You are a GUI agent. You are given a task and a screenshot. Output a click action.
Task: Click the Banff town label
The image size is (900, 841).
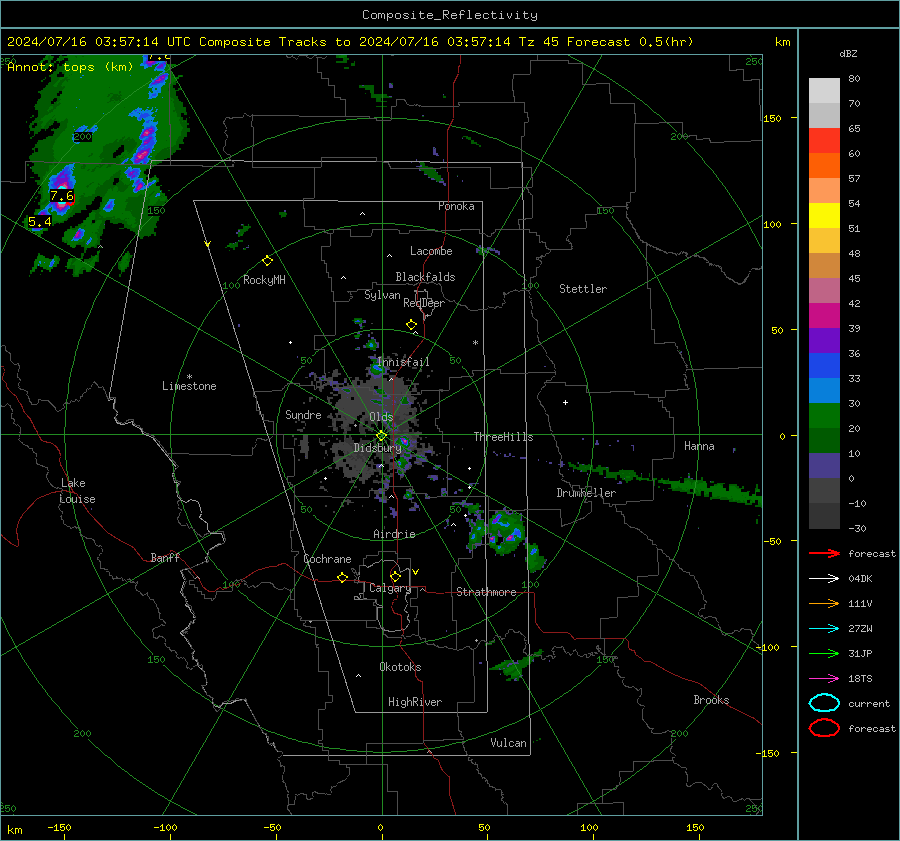click(165, 558)
